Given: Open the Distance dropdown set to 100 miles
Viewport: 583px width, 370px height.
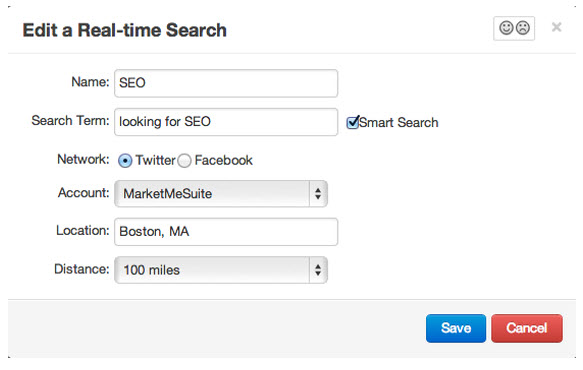Looking at the screenshot, I should pos(221,270).
